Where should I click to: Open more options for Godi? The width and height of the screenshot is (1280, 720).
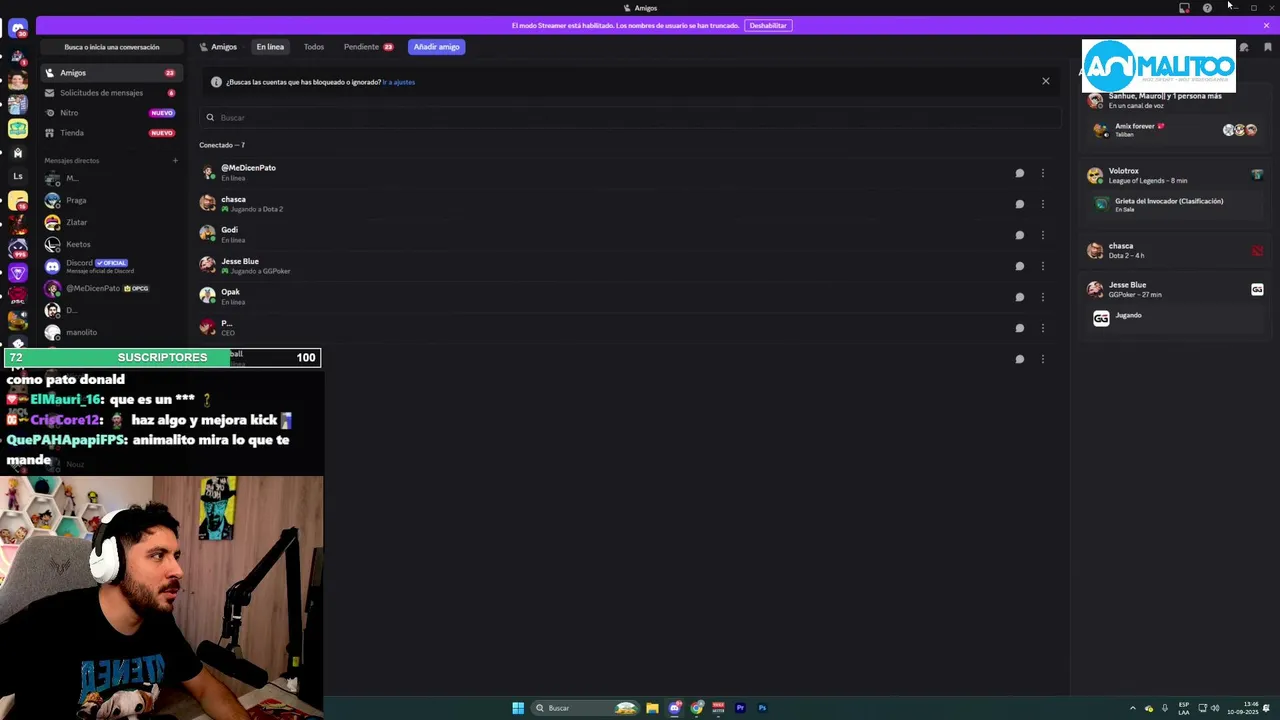click(1043, 235)
